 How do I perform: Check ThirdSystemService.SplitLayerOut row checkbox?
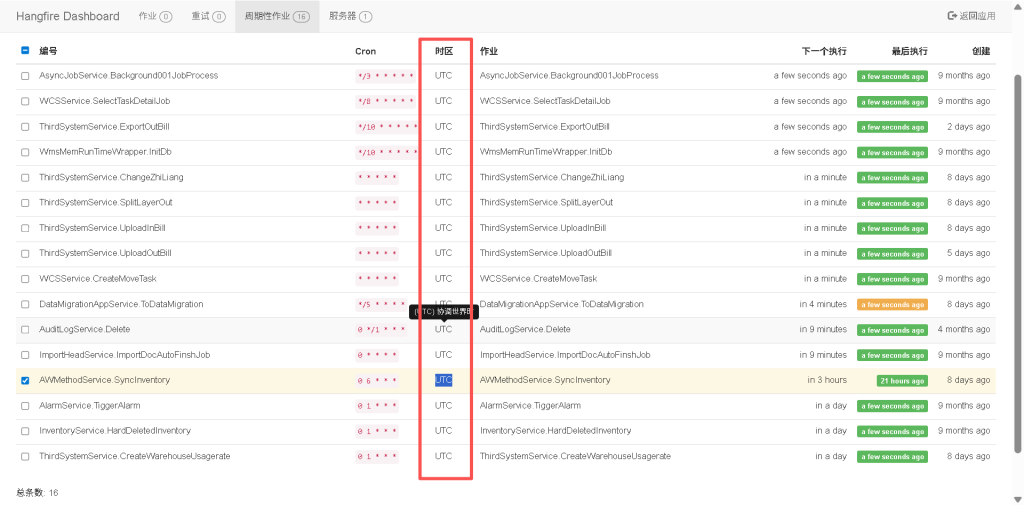click(25, 203)
